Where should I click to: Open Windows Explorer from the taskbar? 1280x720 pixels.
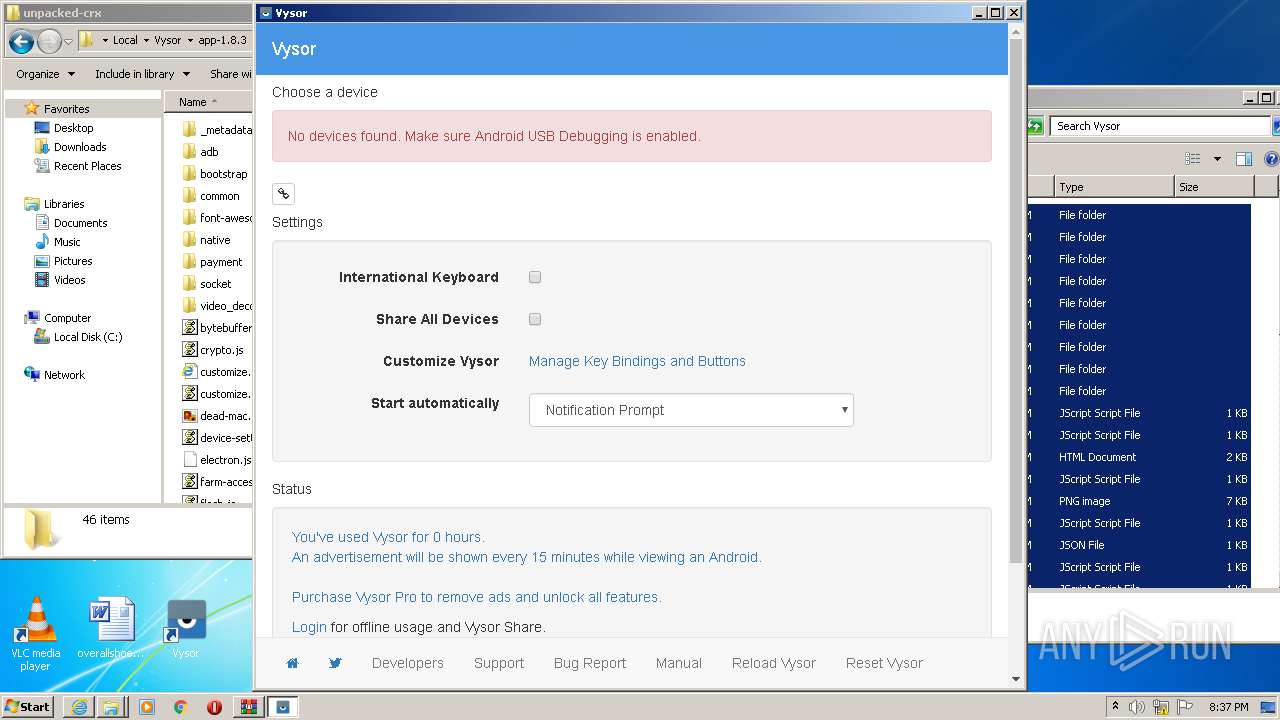(x=111, y=707)
